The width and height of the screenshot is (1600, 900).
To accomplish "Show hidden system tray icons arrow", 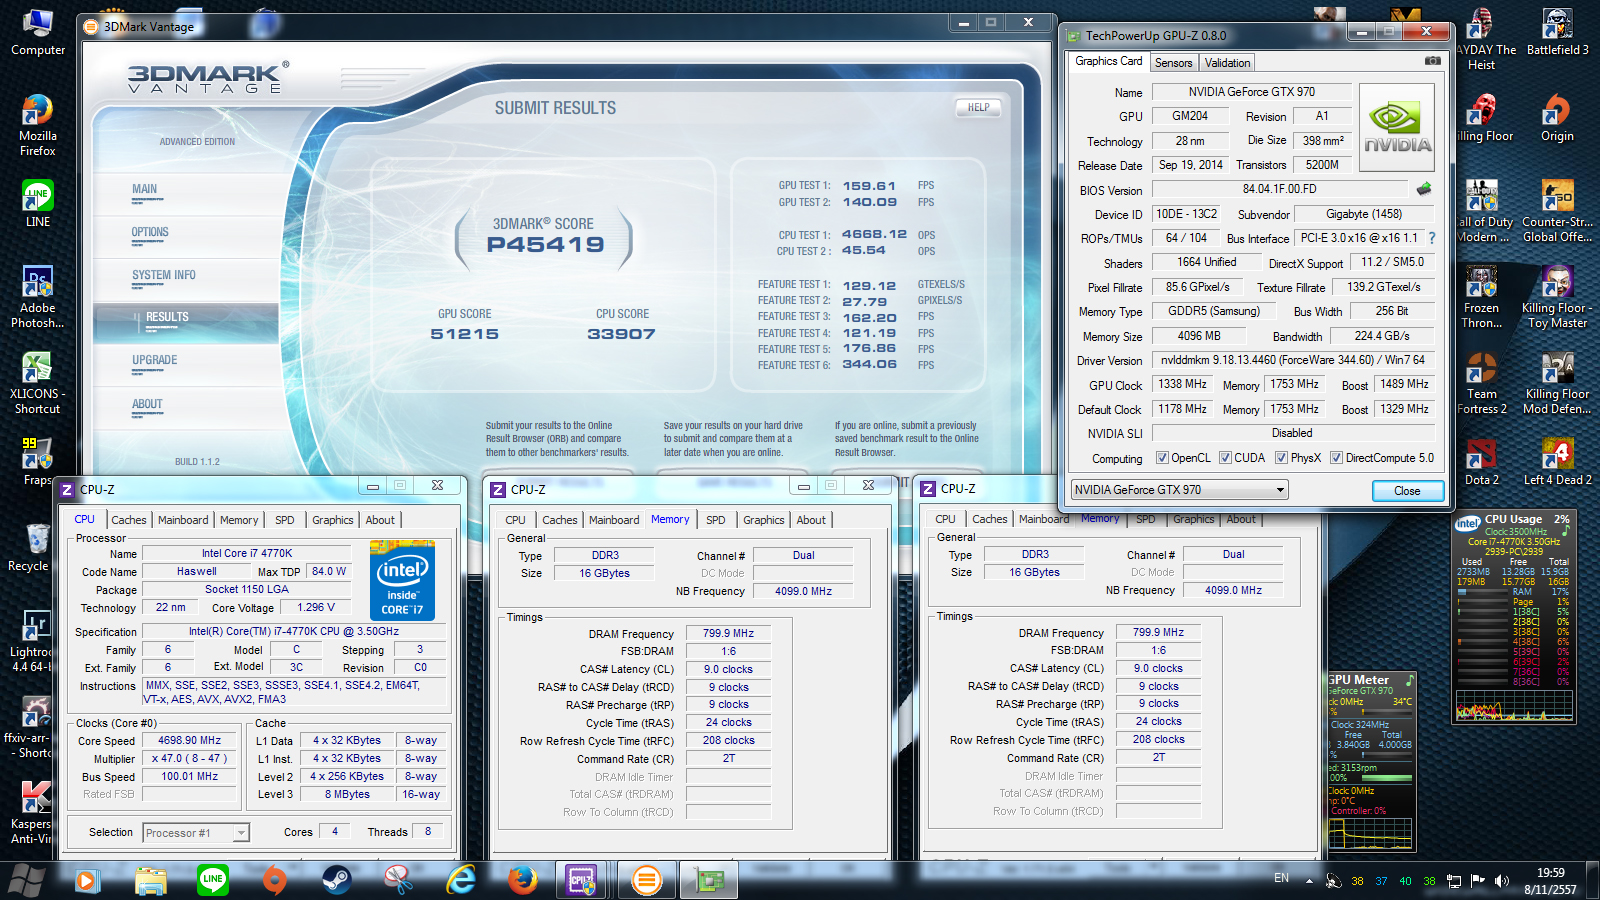I will coord(1309,881).
